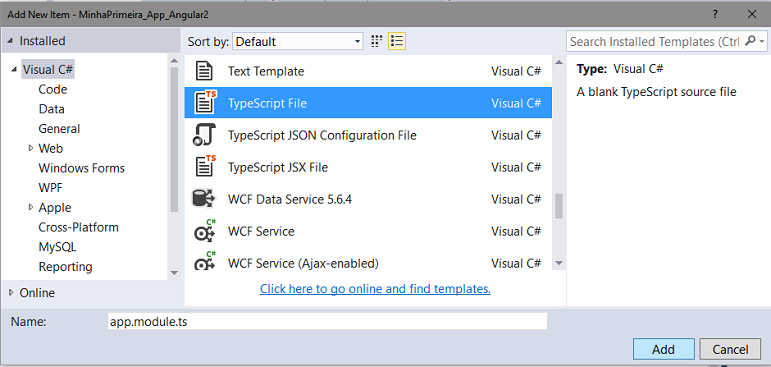Select the TypeScript JSX File icon
771x367 pixels.
coord(205,167)
